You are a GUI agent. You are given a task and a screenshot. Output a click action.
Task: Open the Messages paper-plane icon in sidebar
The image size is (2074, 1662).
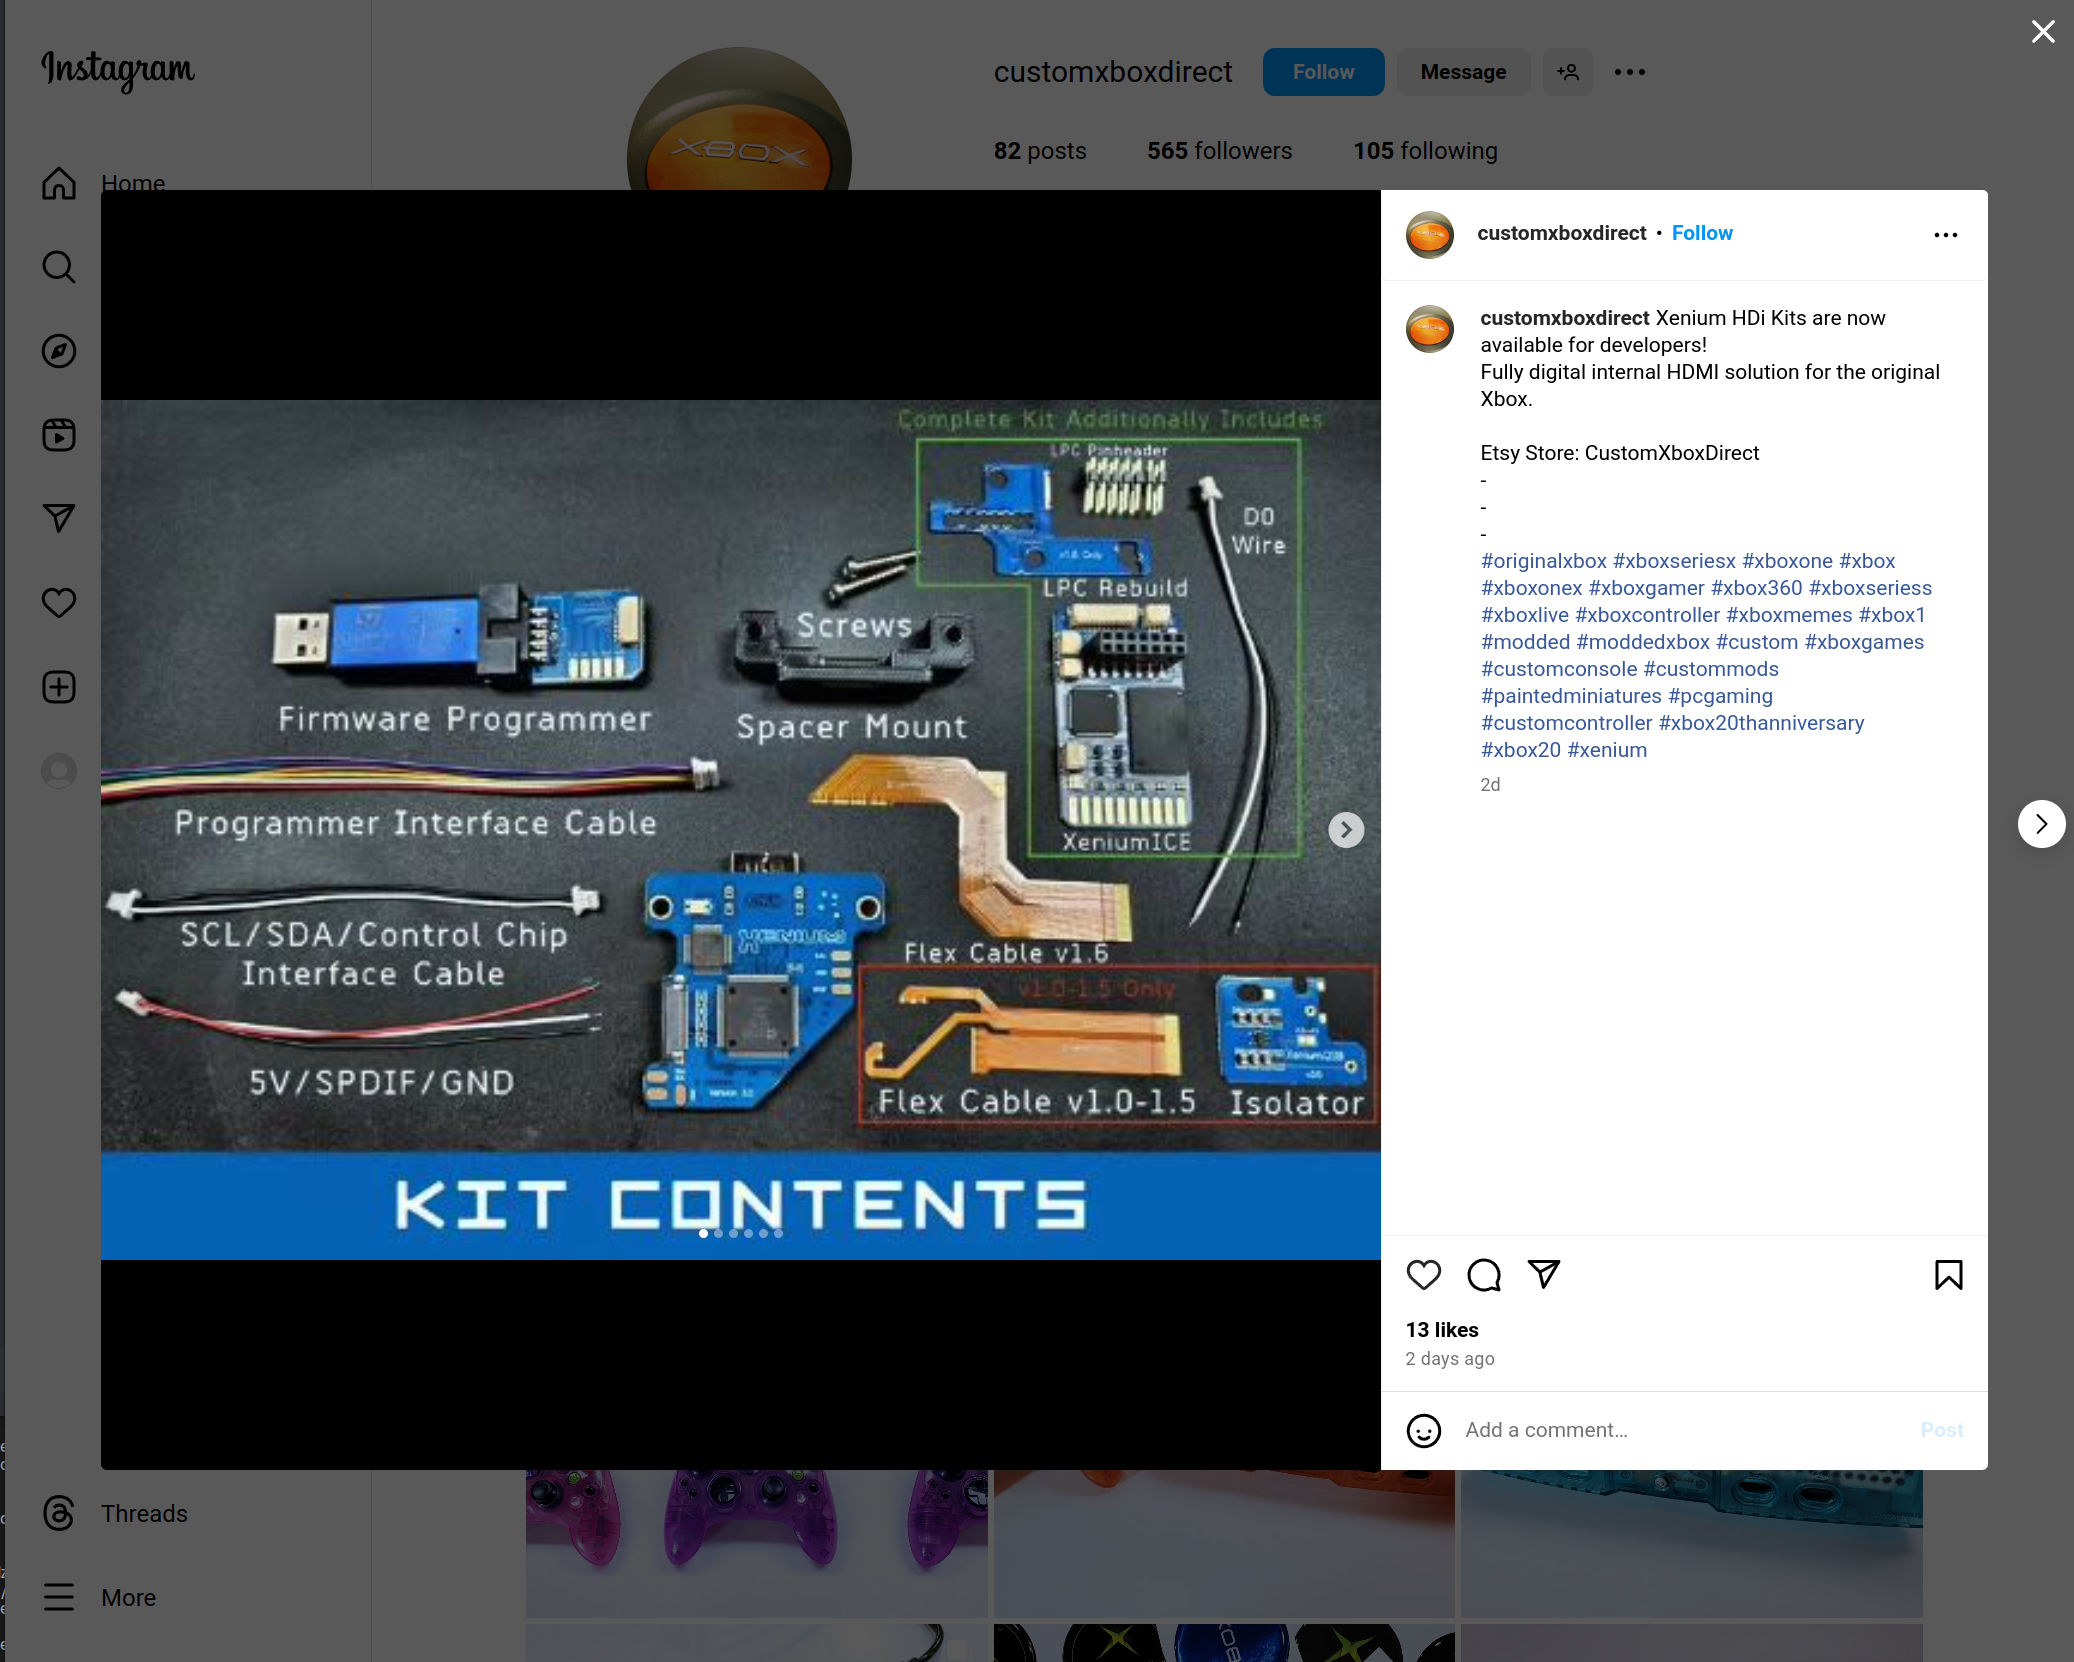(59, 518)
